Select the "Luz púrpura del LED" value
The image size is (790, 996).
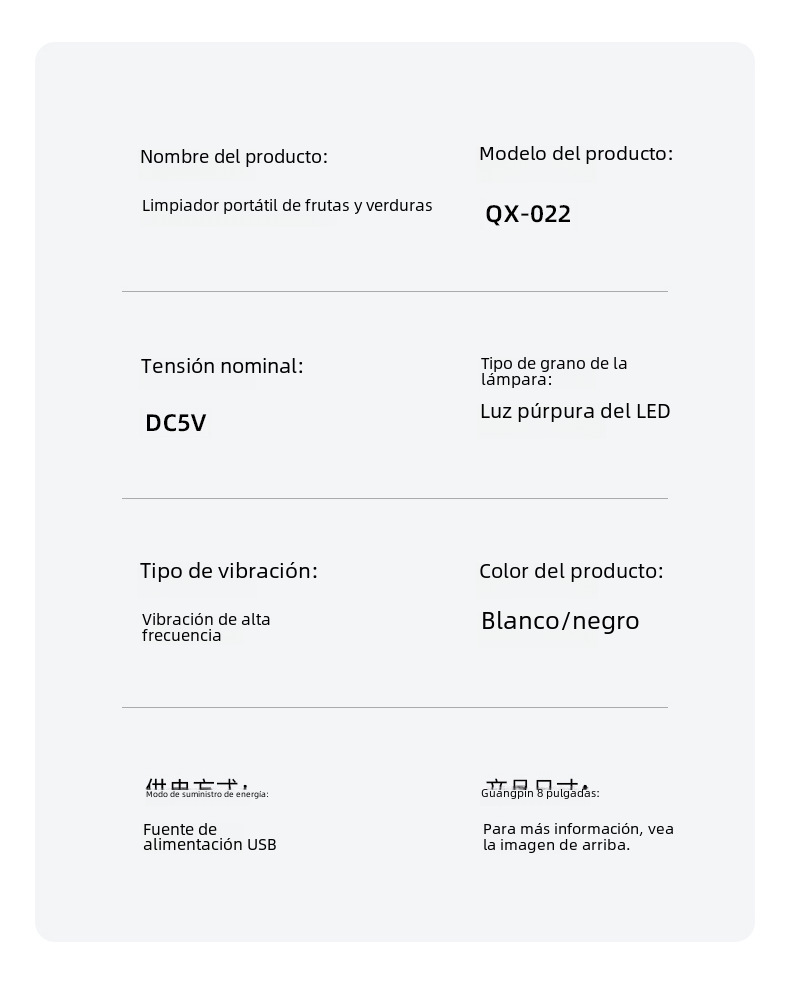point(575,411)
